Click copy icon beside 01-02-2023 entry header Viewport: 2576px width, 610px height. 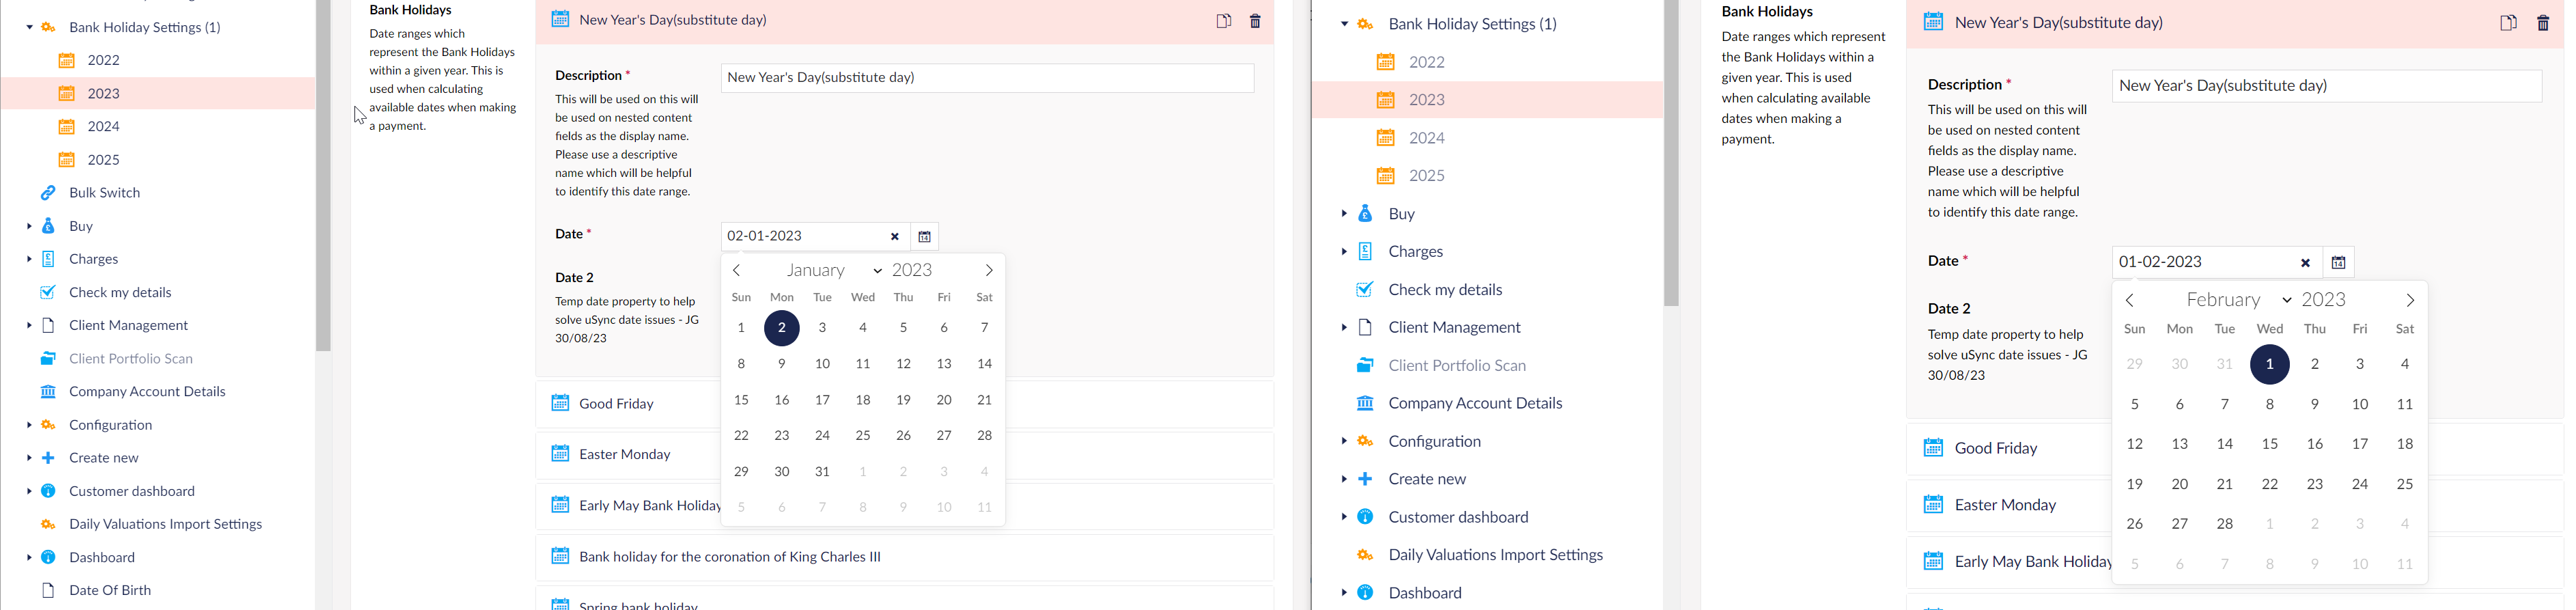tap(2508, 22)
